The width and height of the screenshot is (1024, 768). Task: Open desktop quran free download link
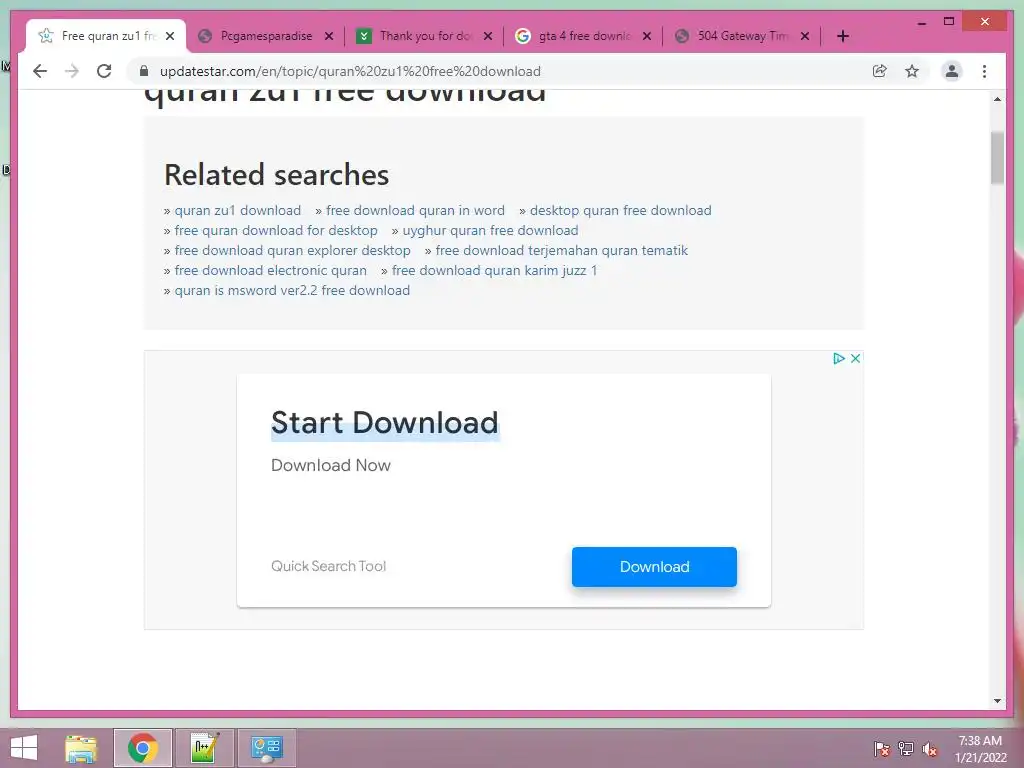[620, 210]
